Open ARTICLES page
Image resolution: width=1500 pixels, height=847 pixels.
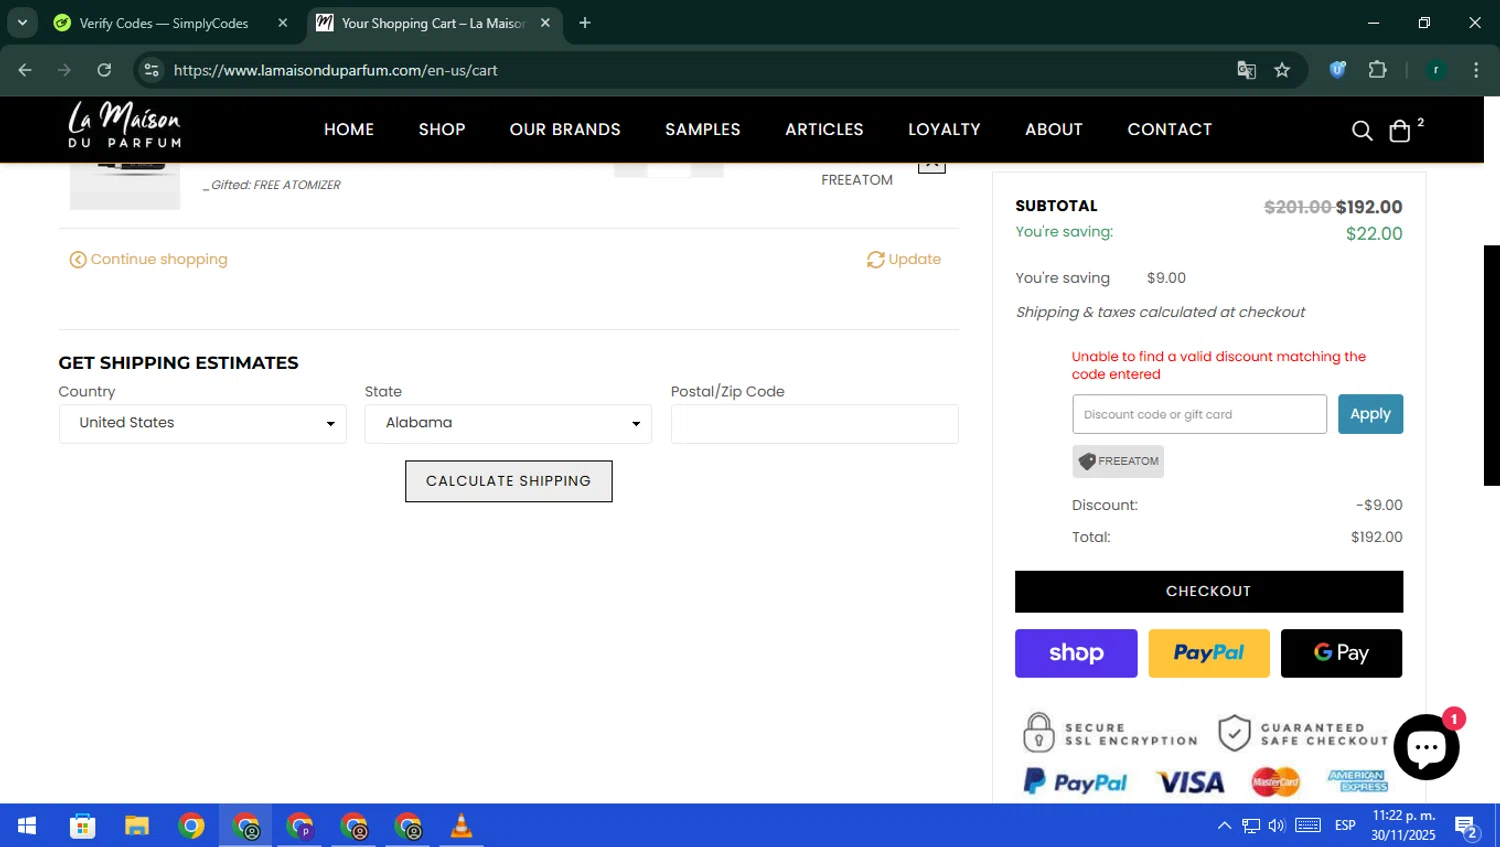824,130
